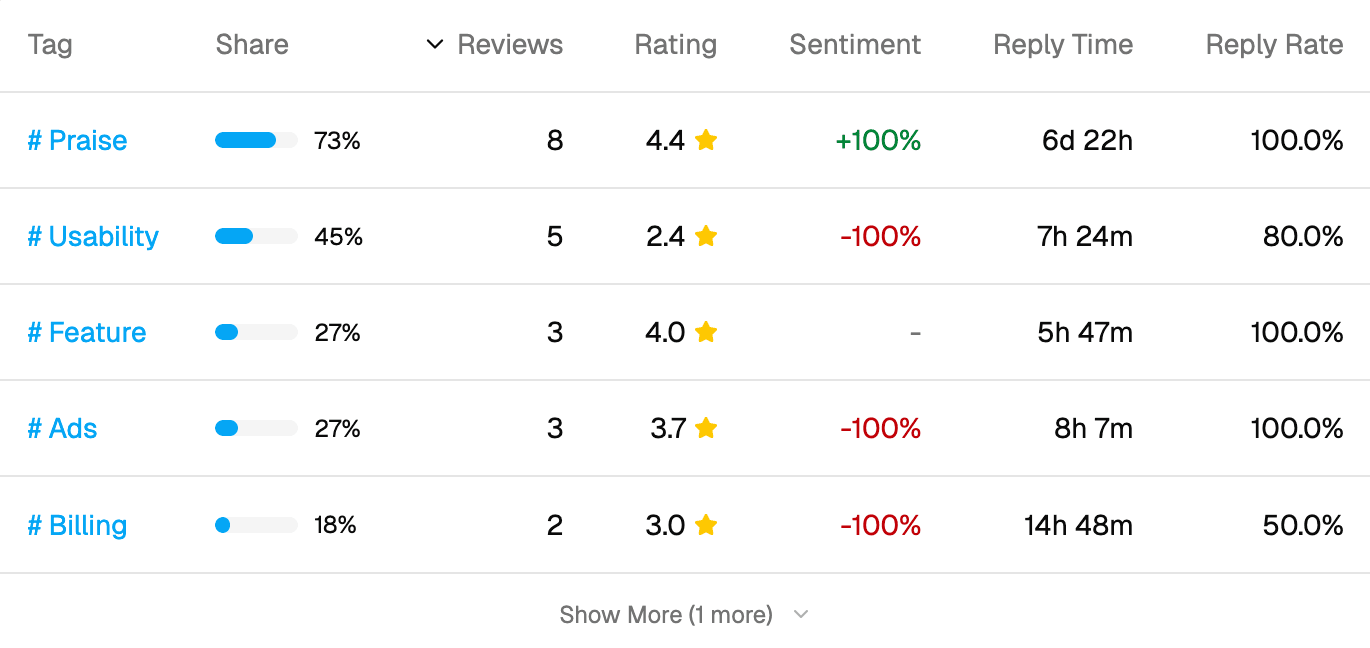Click the hashtag symbol before Feature
Viewport: 1370px width, 648px height.
click(35, 332)
